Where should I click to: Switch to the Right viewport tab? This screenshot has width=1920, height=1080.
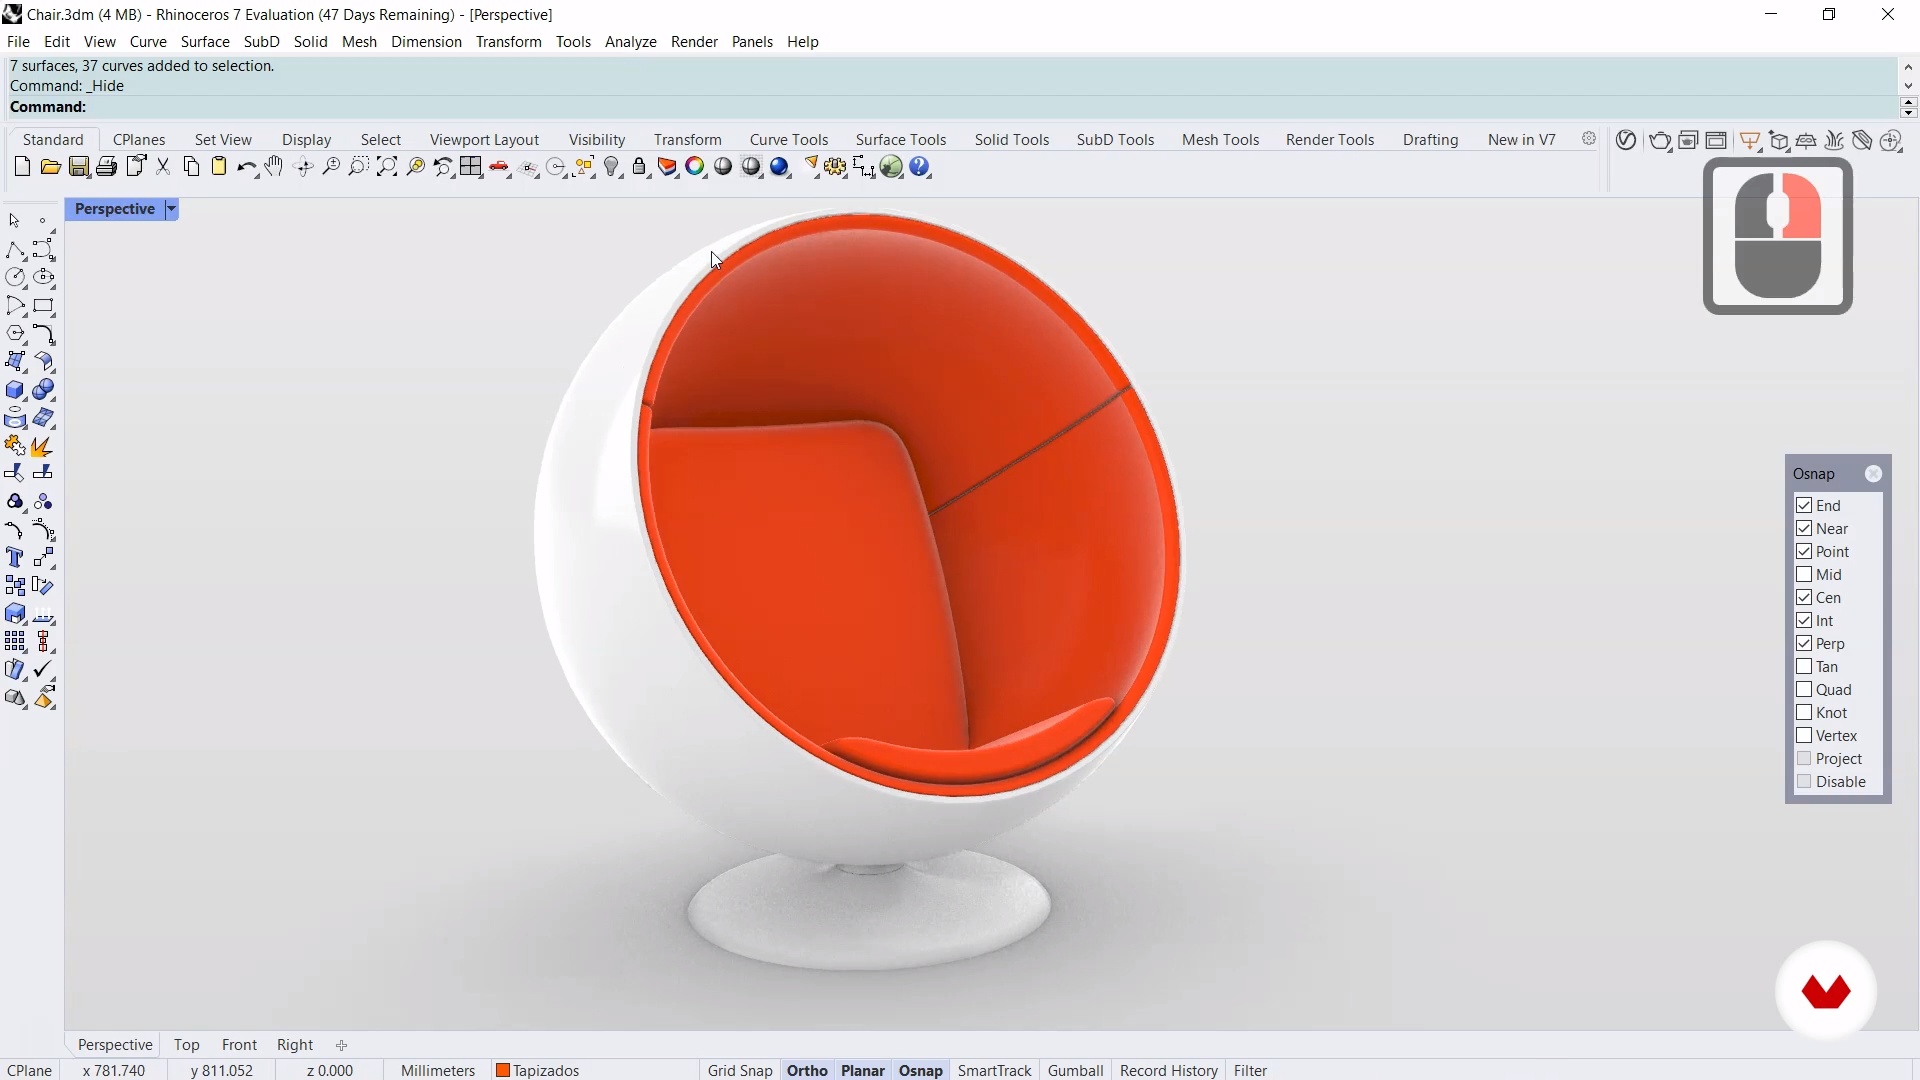coord(295,1044)
